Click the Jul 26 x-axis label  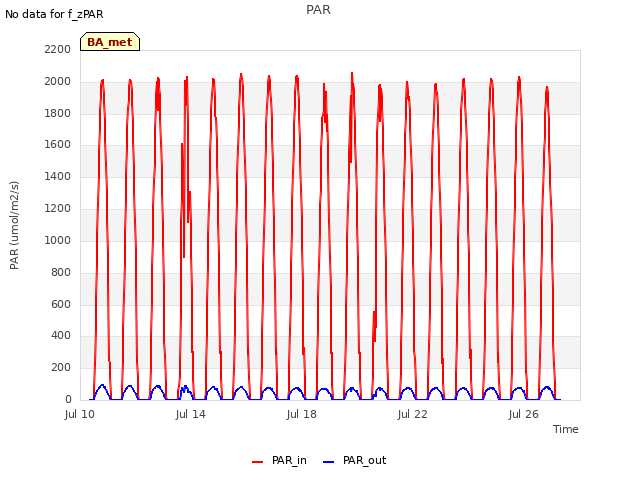524,414
